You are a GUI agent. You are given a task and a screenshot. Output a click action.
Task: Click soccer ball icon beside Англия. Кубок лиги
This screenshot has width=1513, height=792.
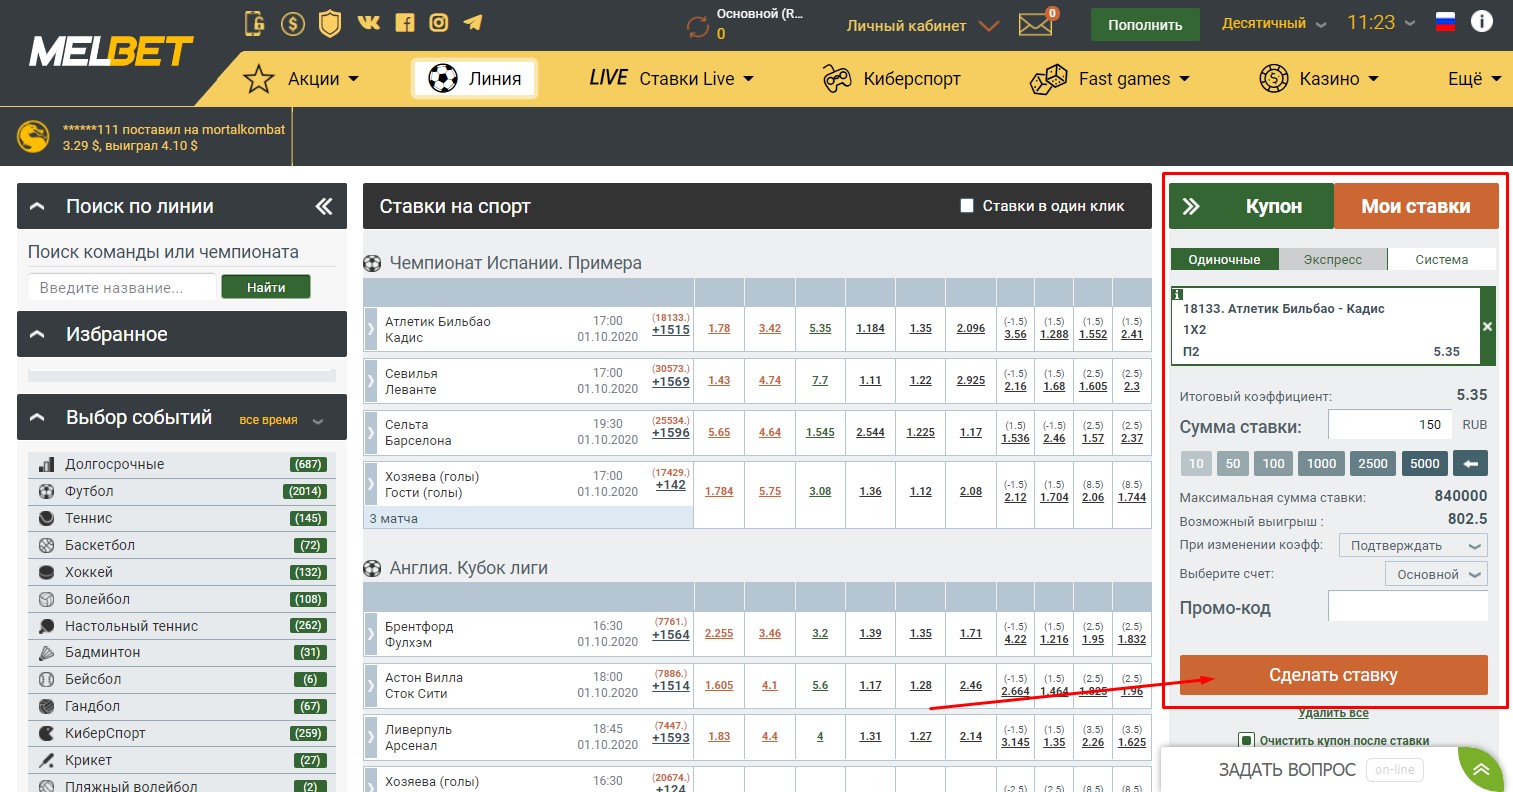(372, 568)
